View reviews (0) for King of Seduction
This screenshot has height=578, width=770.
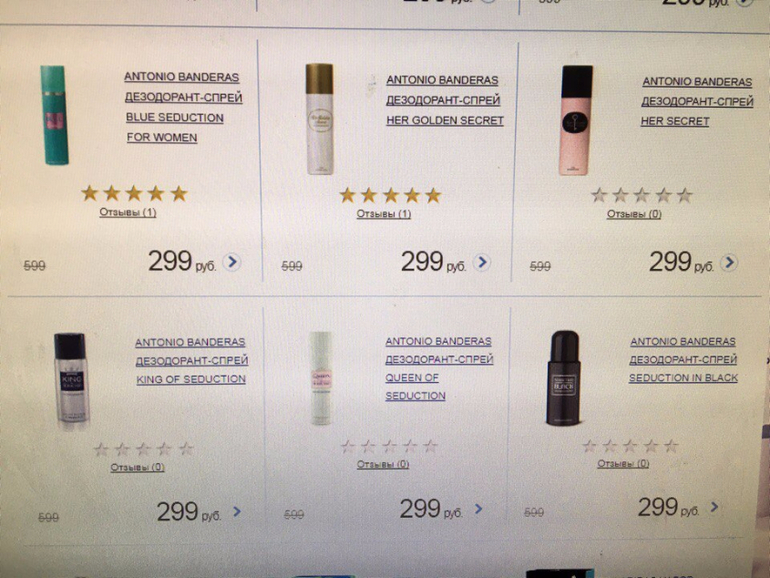[x=137, y=467]
